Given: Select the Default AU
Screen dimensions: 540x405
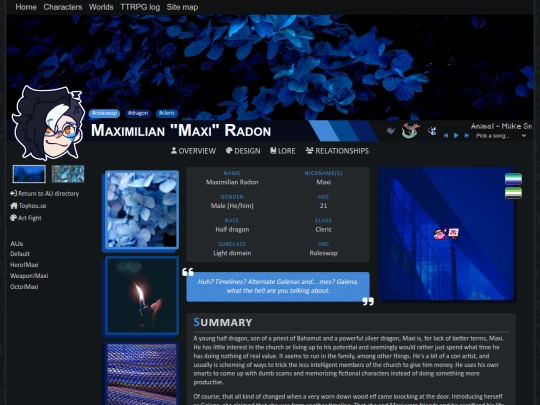Looking at the screenshot, I should (20, 254).
